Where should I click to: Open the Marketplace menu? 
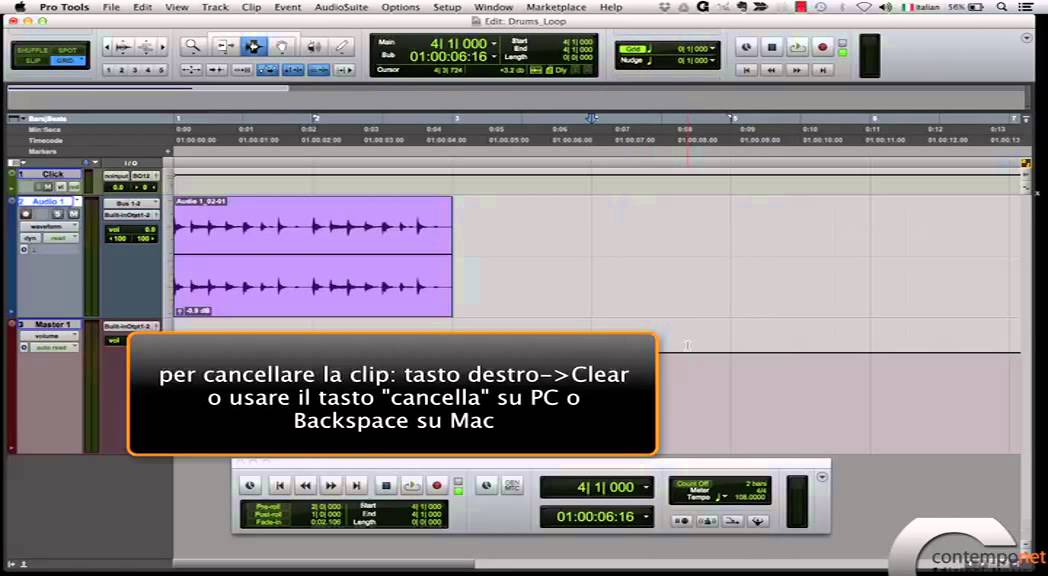coord(556,7)
